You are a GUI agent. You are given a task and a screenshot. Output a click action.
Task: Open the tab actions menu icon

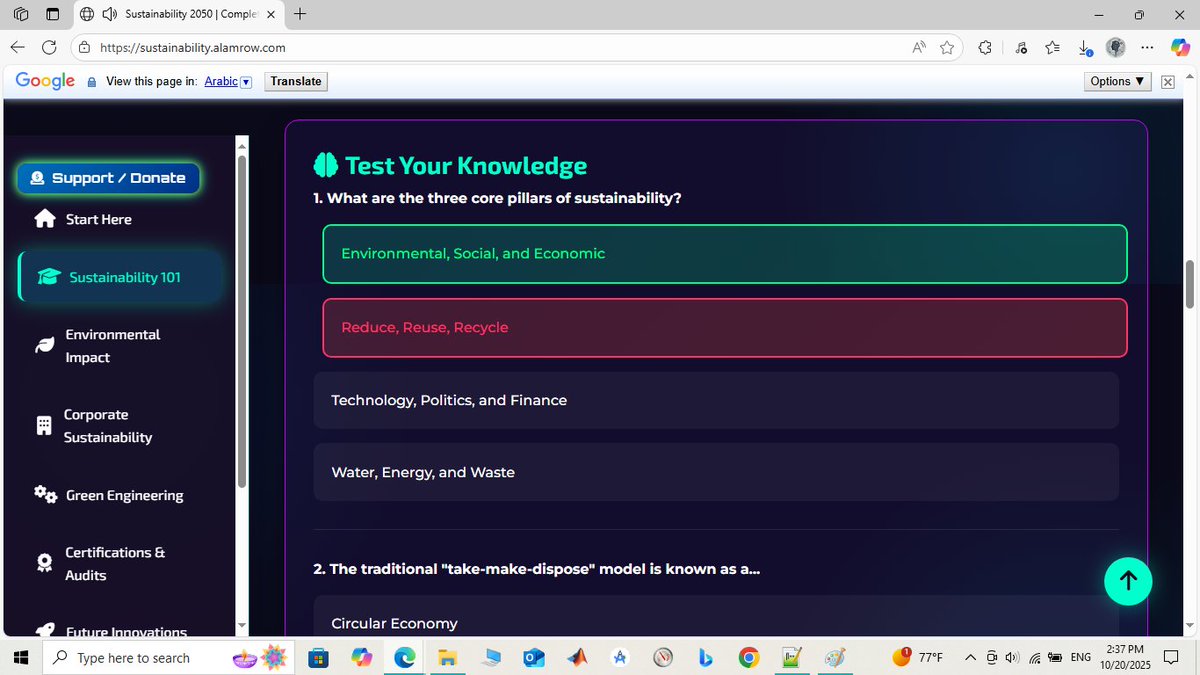[53, 14]
